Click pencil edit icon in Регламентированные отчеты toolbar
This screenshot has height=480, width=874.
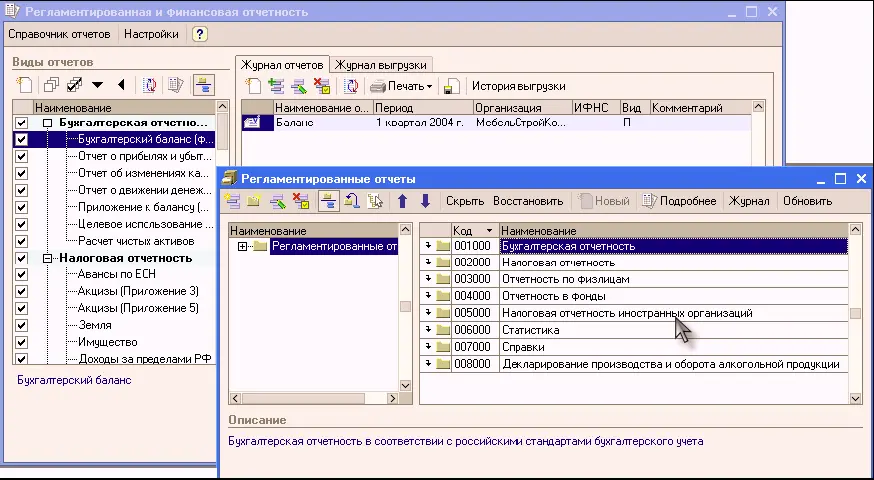click(278, 201)
